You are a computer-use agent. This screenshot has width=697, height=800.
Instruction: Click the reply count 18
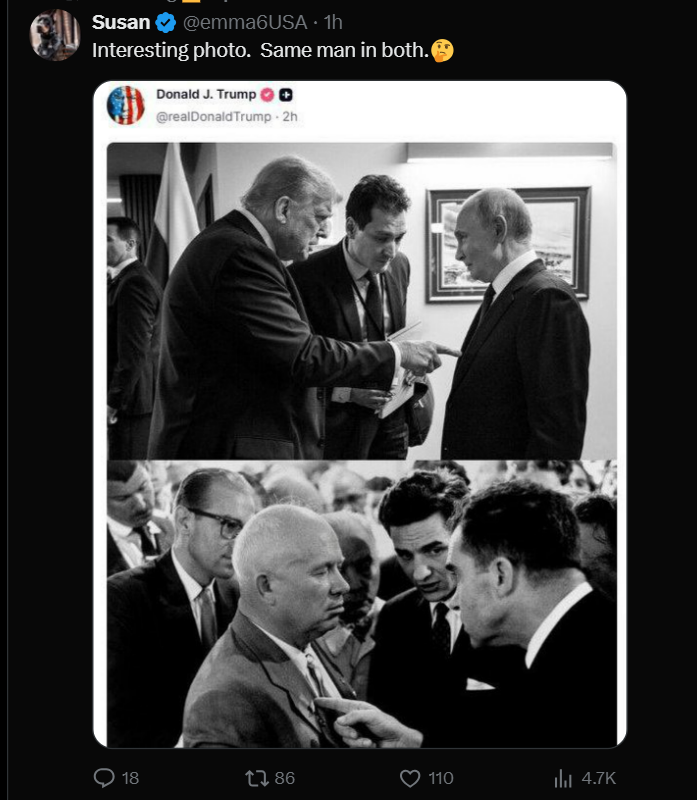click(x=131, y=779)
